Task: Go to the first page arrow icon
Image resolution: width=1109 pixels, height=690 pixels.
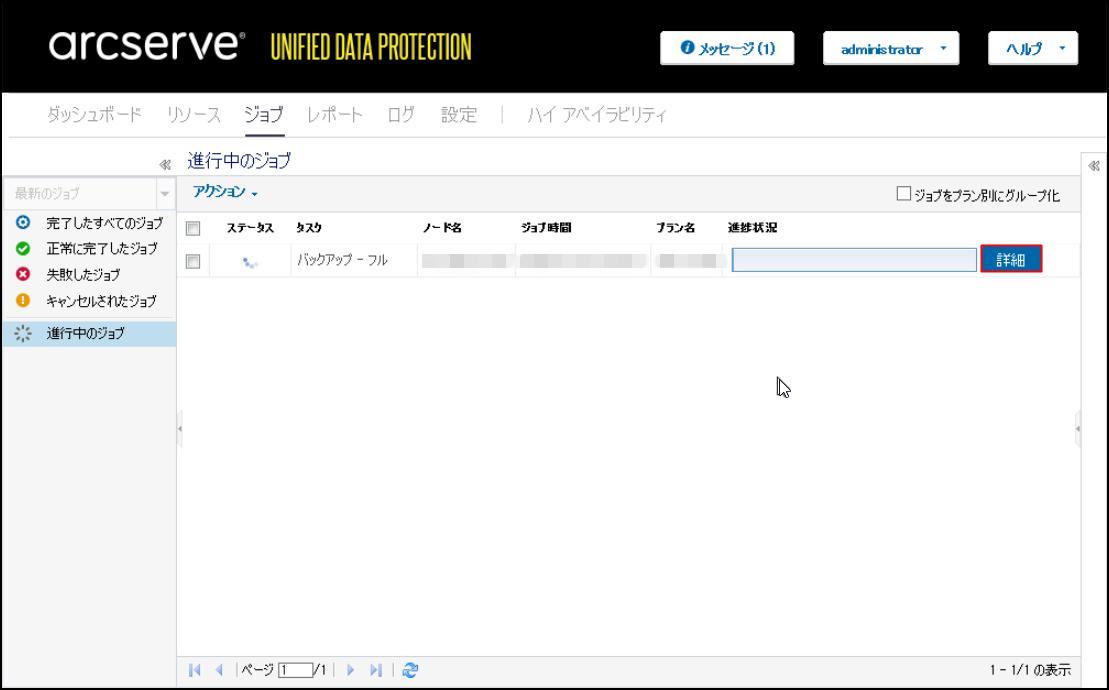Action: point(195,670)
